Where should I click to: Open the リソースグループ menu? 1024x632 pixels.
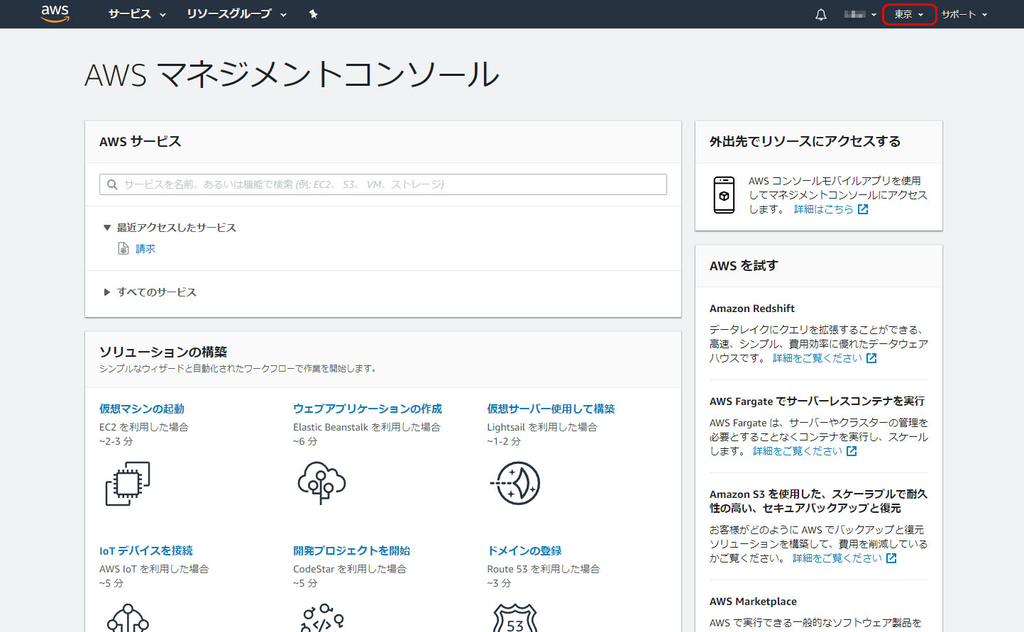[236, 14]
